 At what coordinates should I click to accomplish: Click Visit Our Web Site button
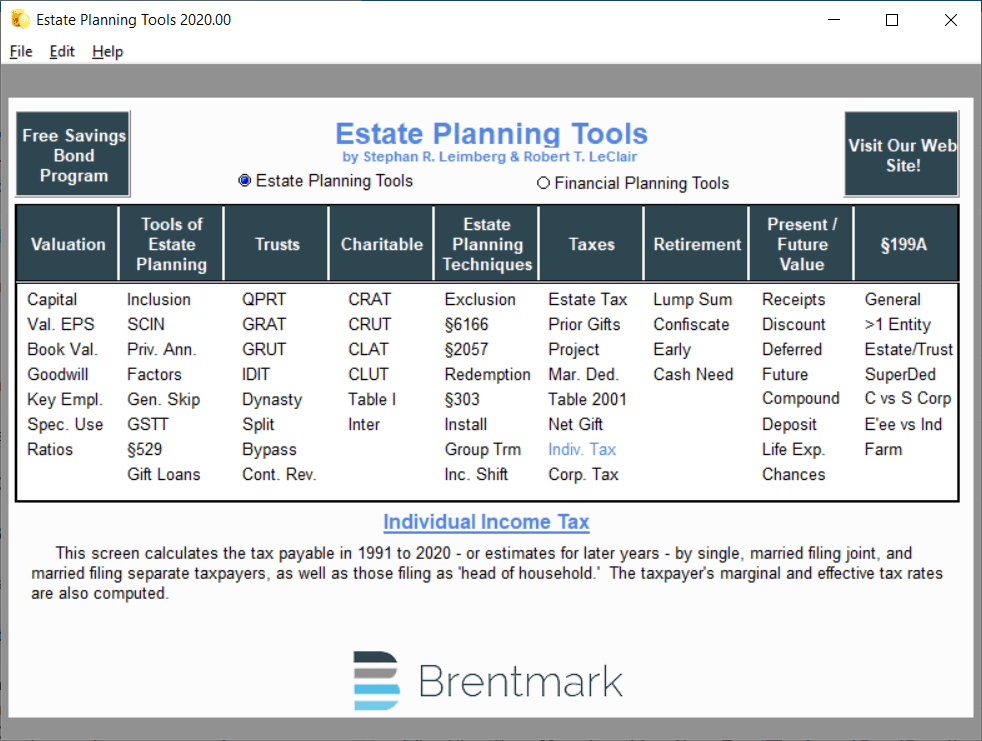(901, 154)
